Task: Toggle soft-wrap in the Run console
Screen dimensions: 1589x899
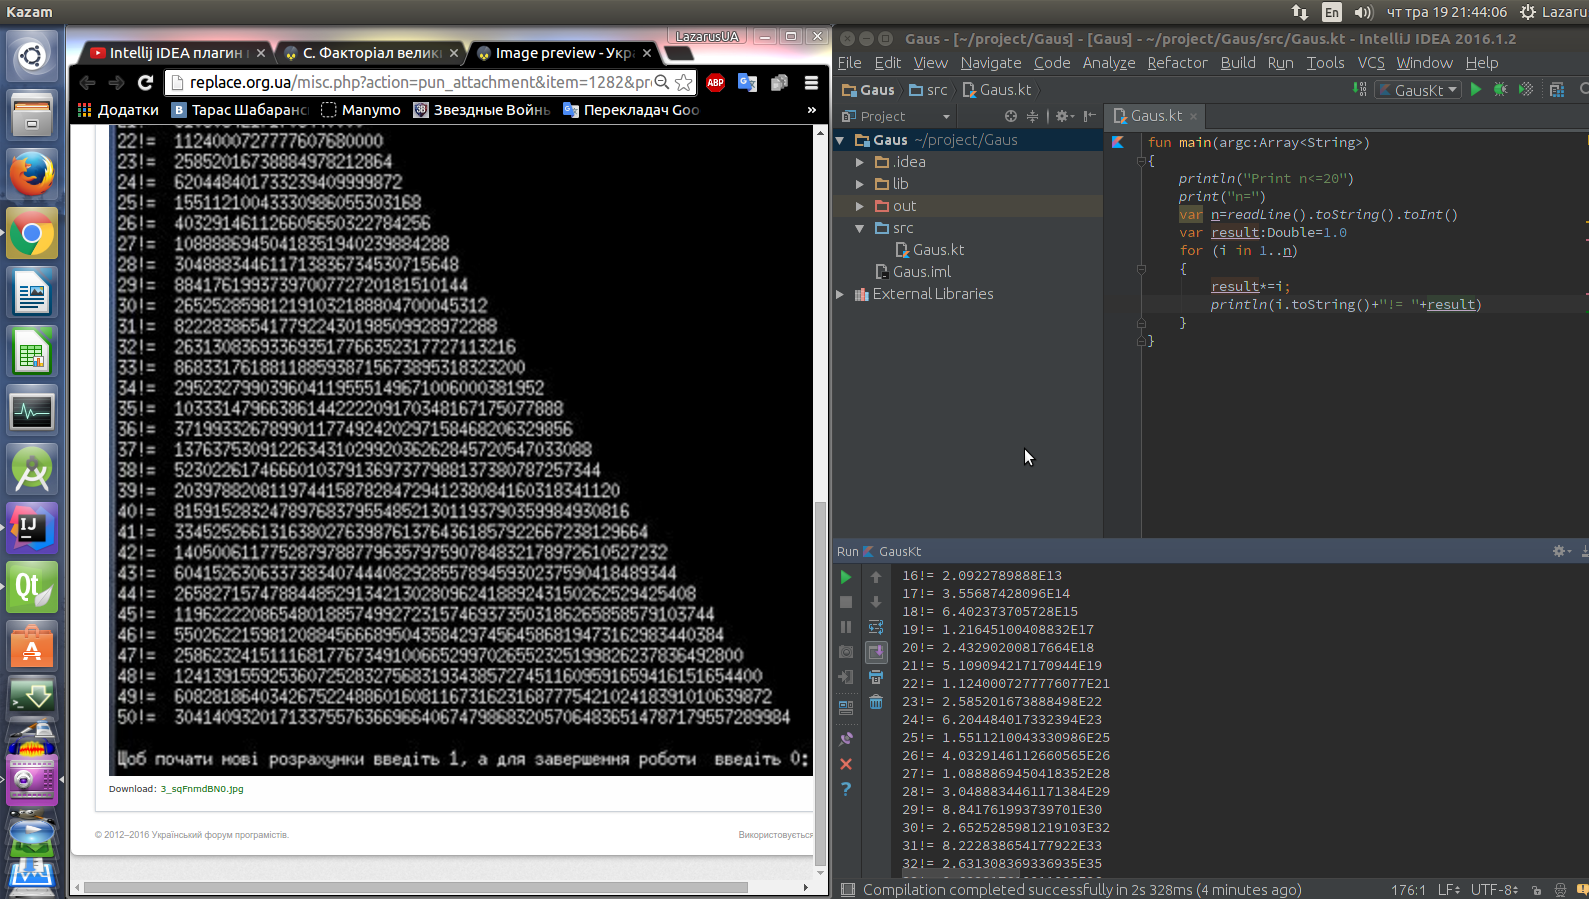Action: (x=876, y=627)
